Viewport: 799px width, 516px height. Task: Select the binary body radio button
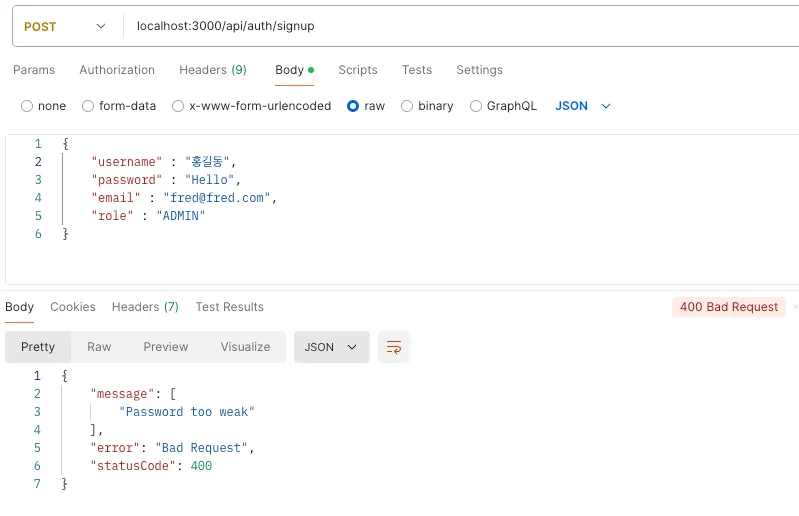coord(407,106)
